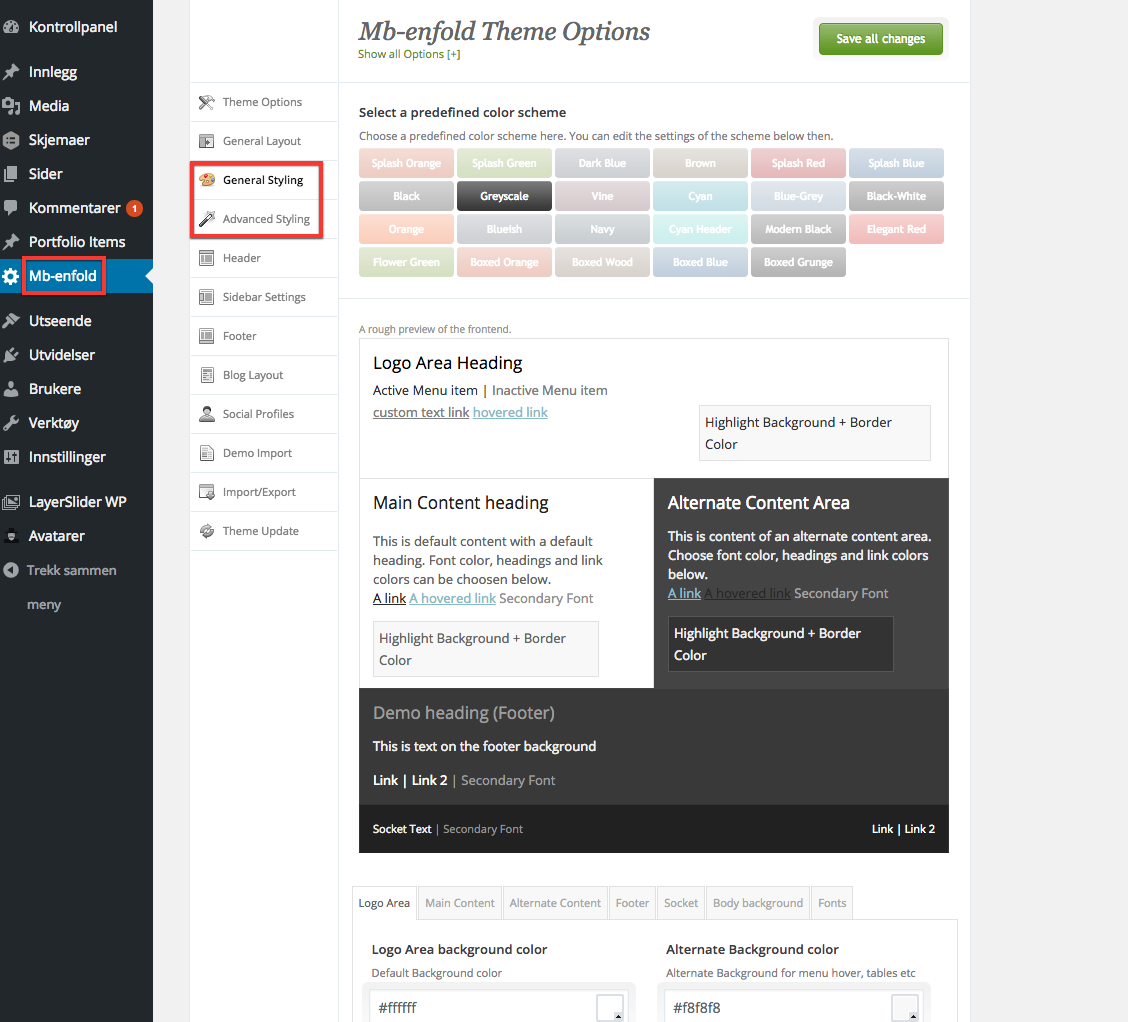Choose the Boxed Grunge color scheme
This screenshot has height=1022, width=1128.
coord(798,263)
